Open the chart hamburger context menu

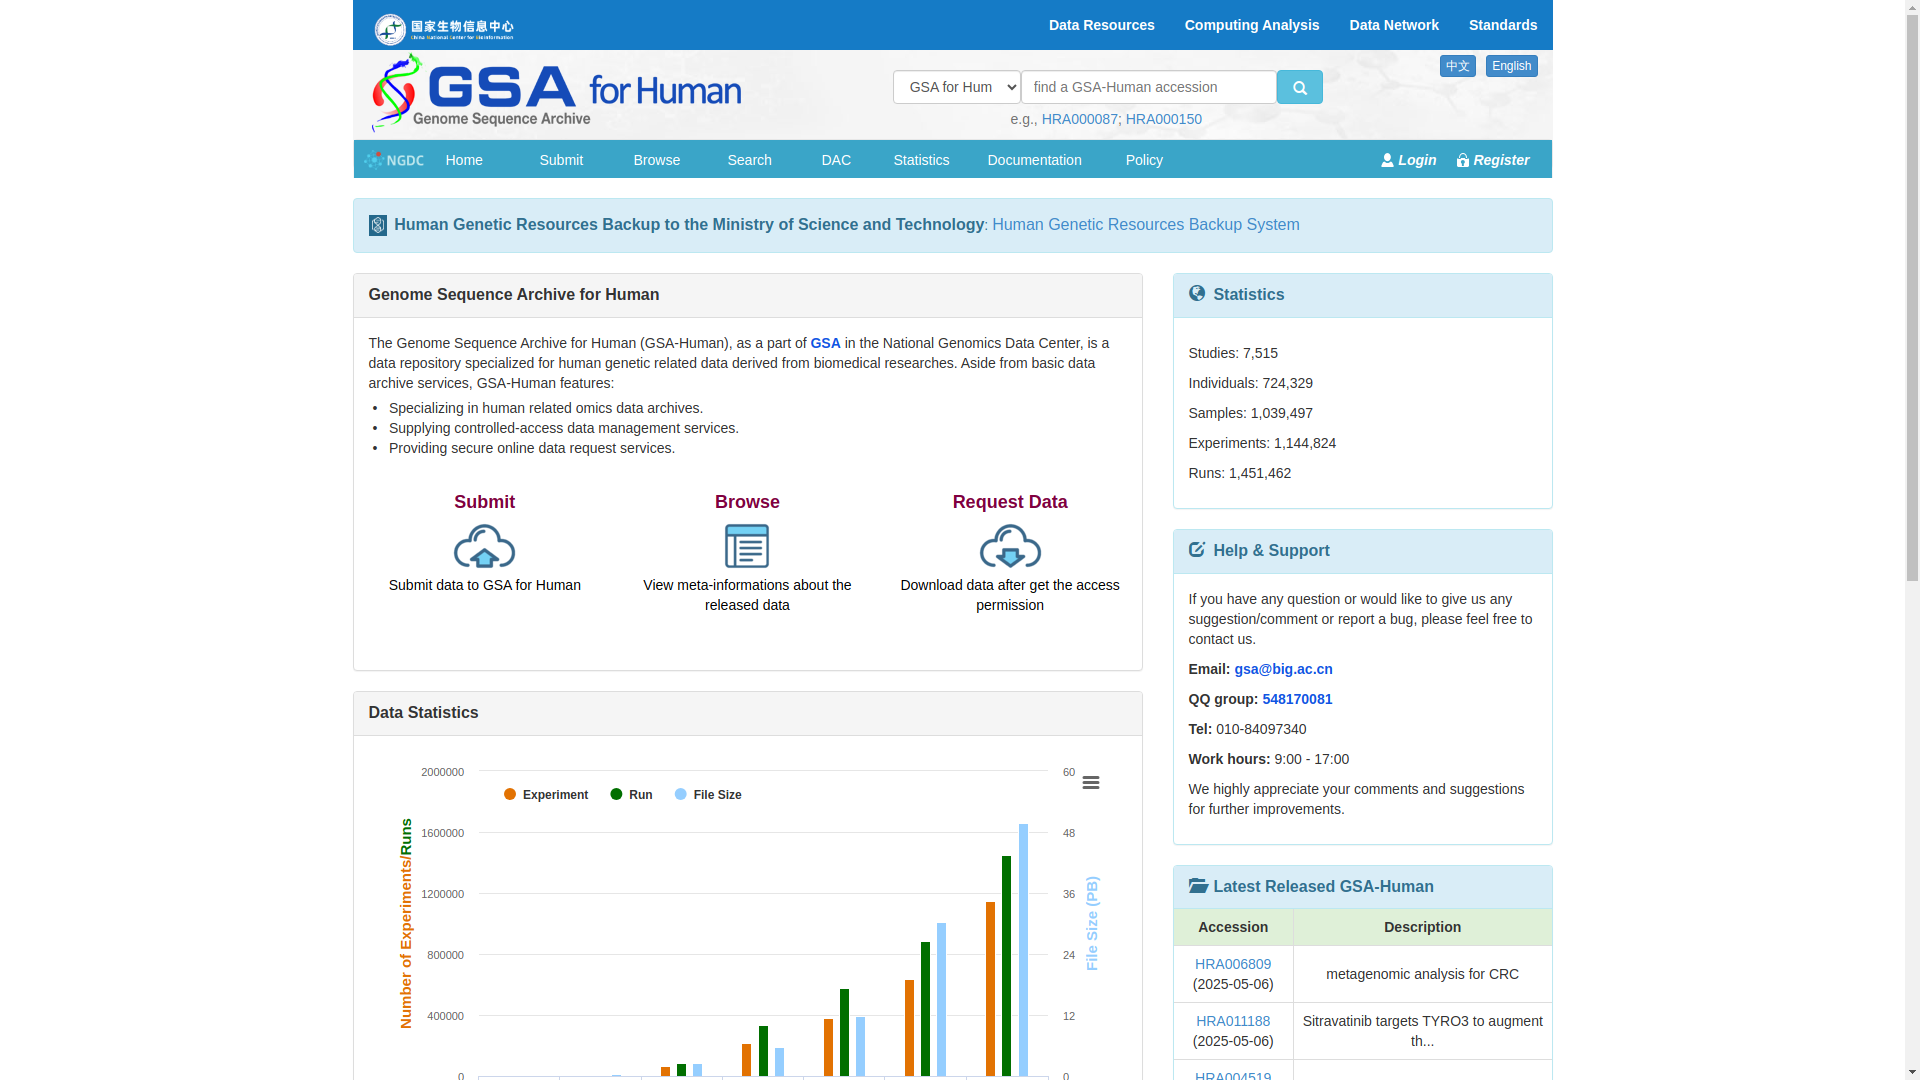(x=1091, y=783)
